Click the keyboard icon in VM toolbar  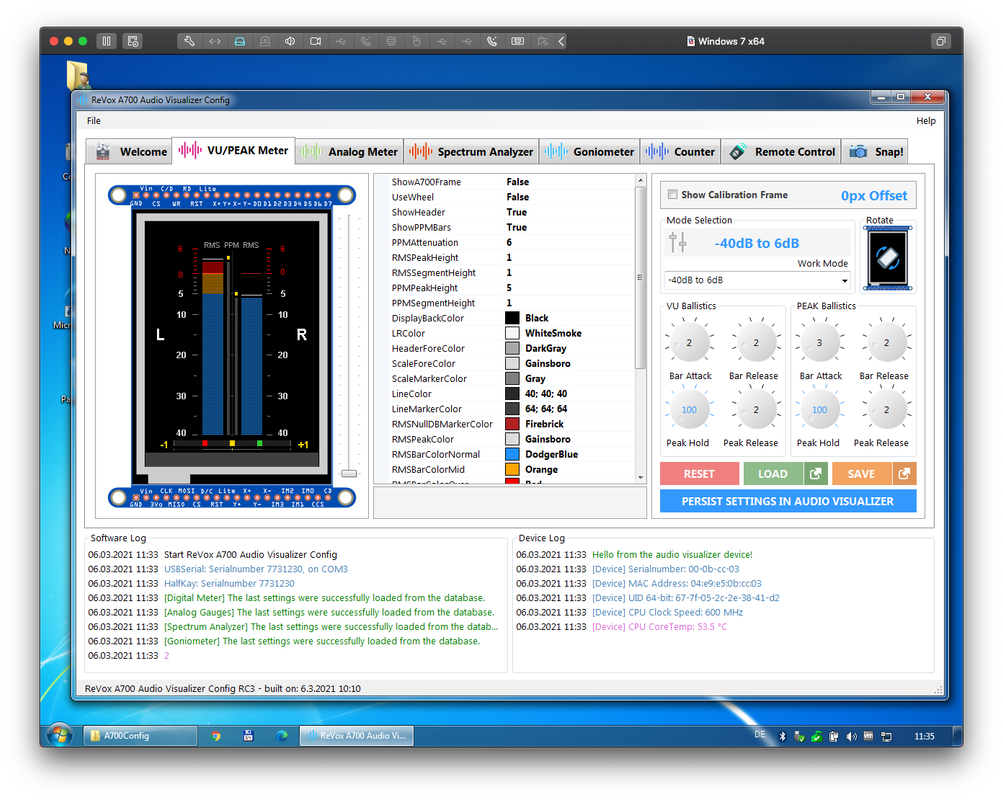click(517, 41)
